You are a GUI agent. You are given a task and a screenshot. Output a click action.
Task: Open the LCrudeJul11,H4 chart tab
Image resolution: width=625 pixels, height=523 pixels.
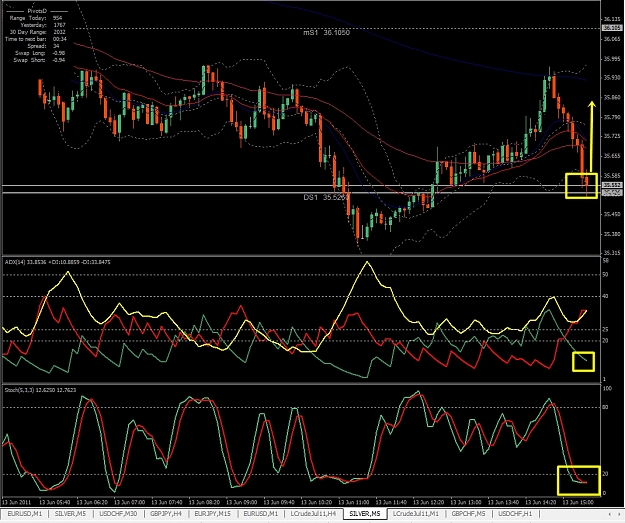pos(313,514)
